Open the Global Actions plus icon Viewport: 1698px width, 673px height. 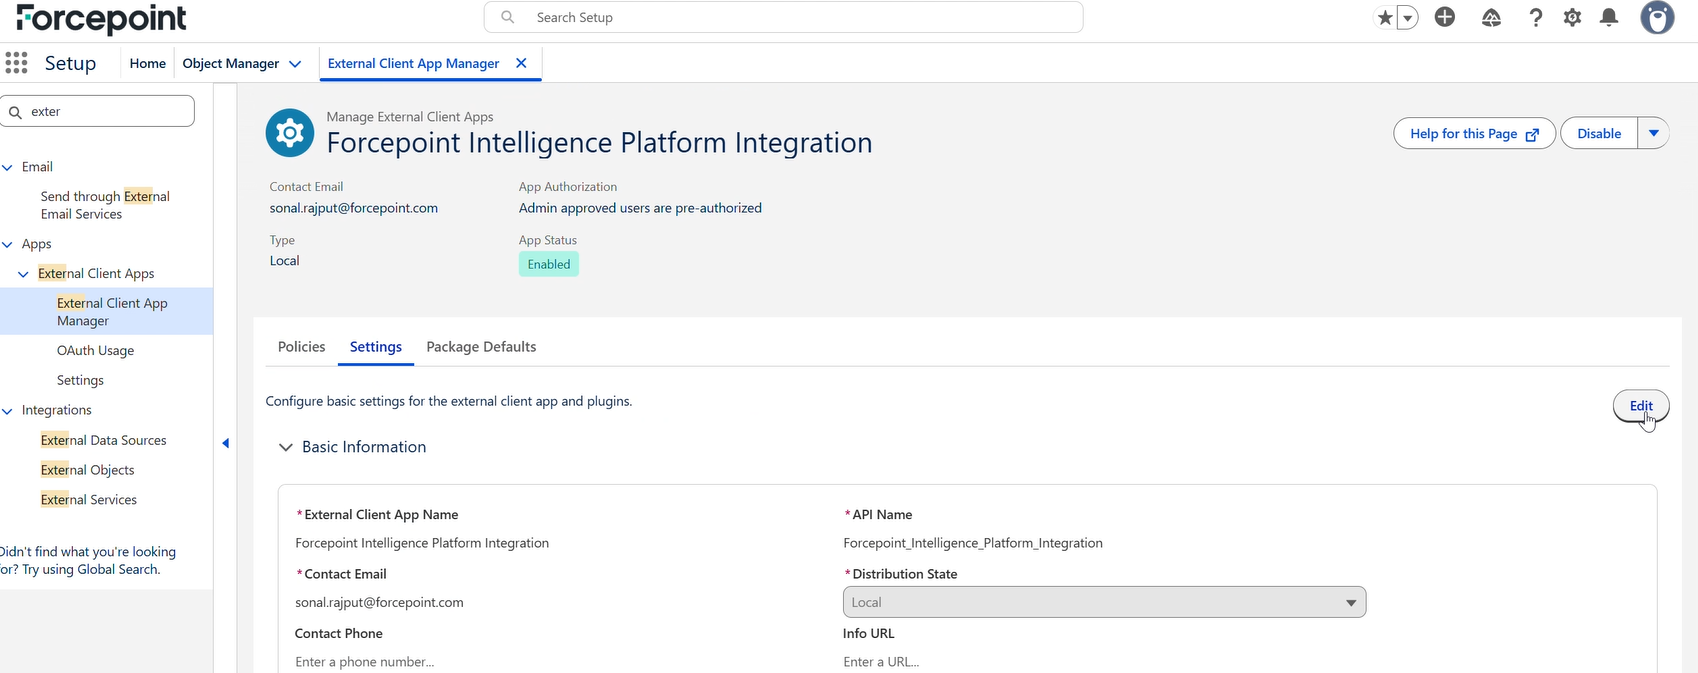(1445, 17)
